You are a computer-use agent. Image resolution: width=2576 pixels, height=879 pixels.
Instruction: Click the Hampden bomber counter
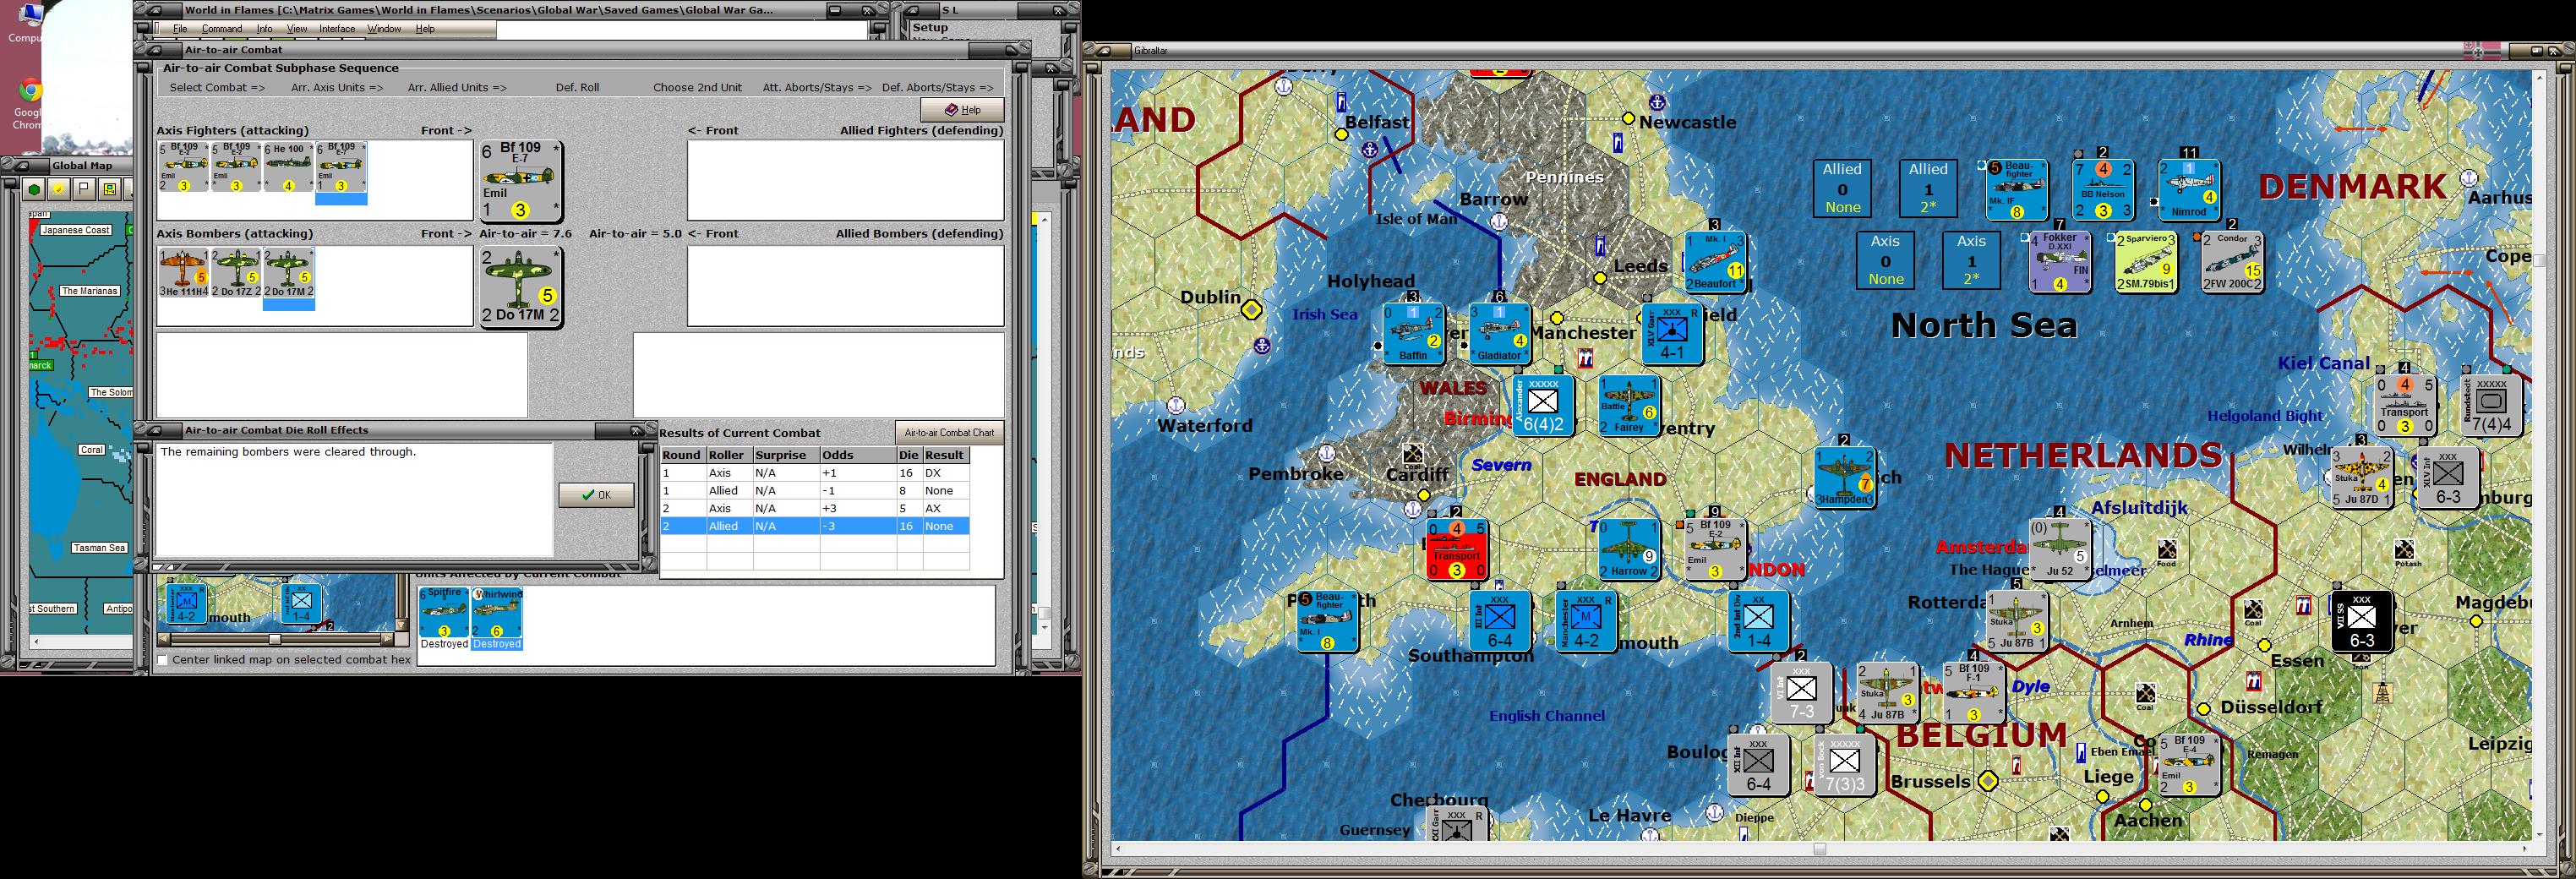coord(1845,477)
